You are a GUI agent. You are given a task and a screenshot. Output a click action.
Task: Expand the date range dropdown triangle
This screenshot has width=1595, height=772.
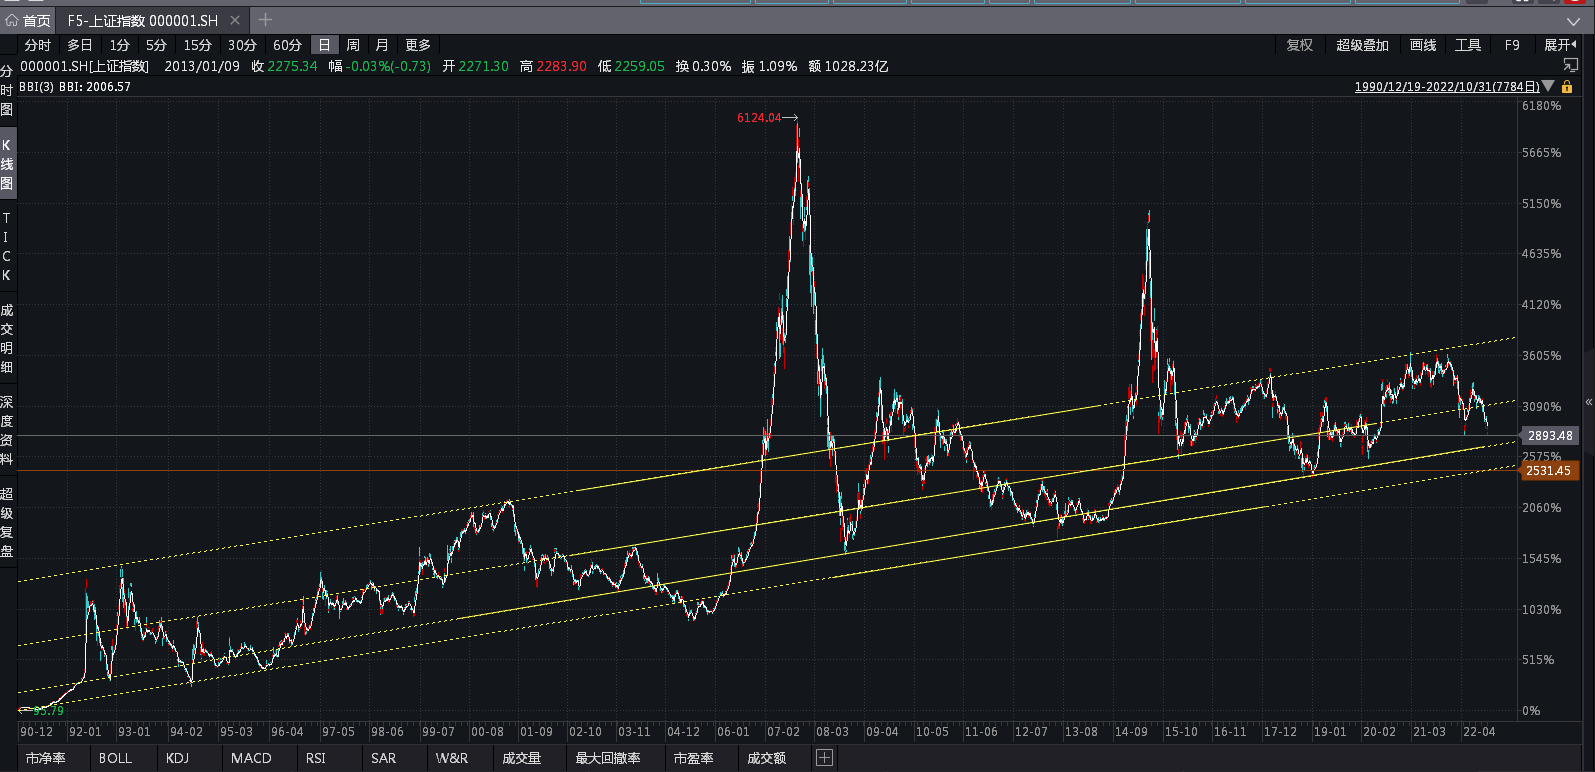coord(1549,87)
